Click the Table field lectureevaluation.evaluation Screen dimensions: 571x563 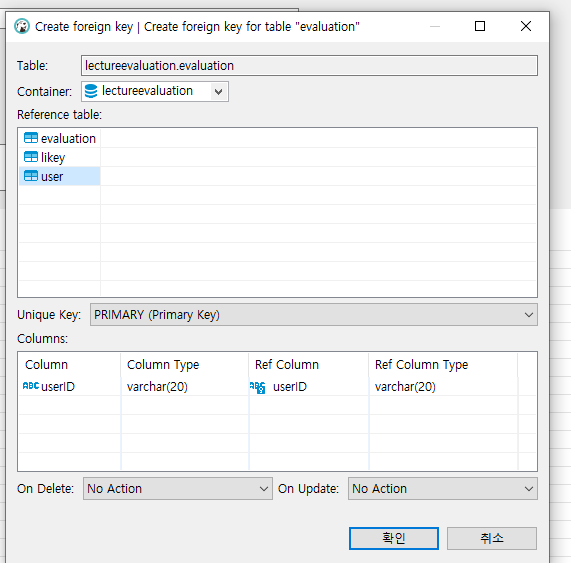tap(309, 66)
